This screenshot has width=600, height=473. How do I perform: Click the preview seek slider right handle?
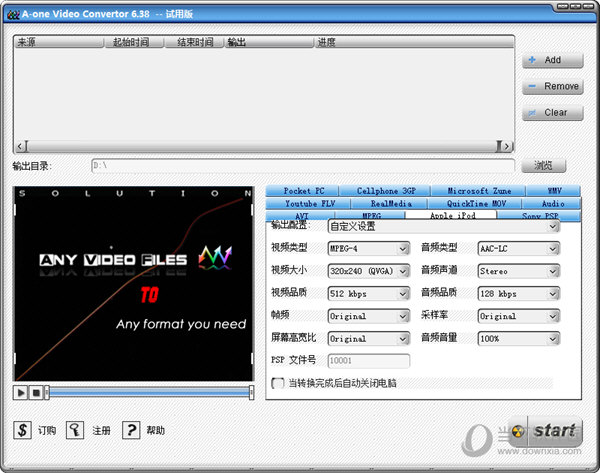[x=251, y=393]
